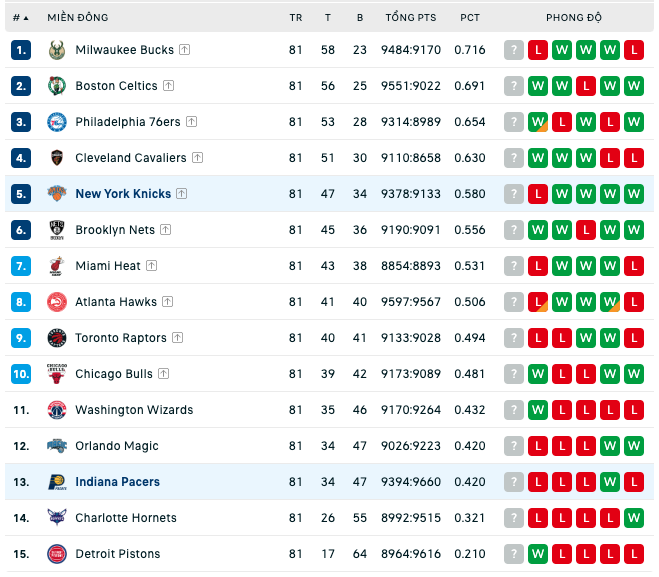Screen dimensions: 659x577
Task: Open the New York Knicks team link
Action: point(123,194)
